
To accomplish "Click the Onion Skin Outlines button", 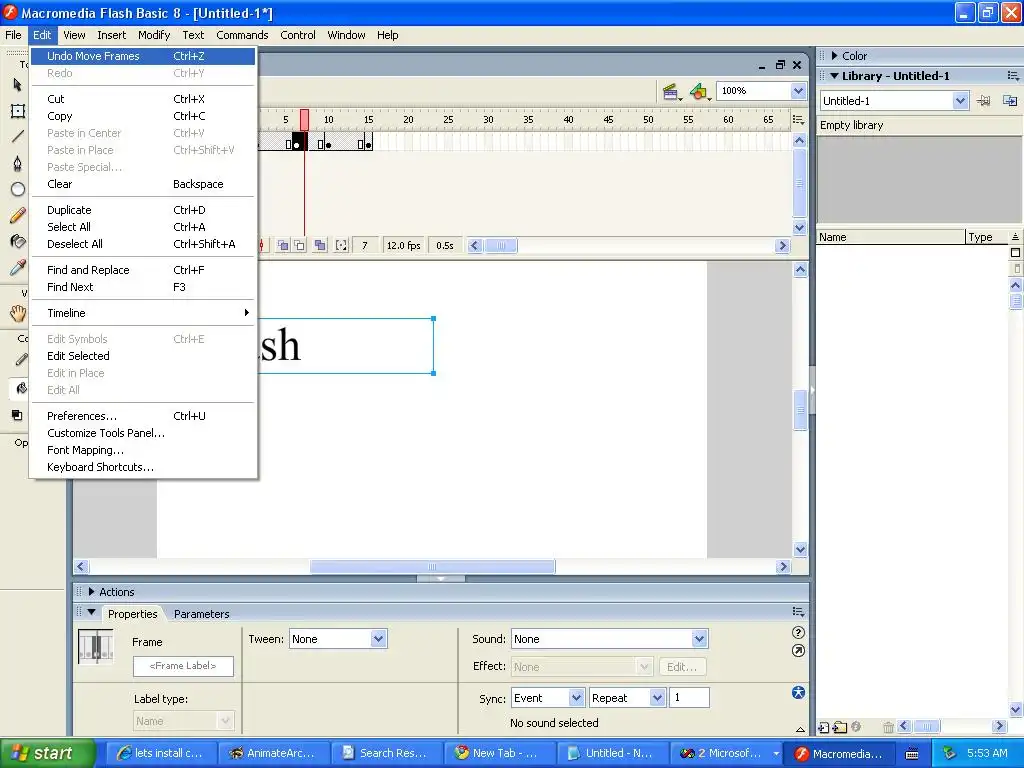I will point(300,246).
